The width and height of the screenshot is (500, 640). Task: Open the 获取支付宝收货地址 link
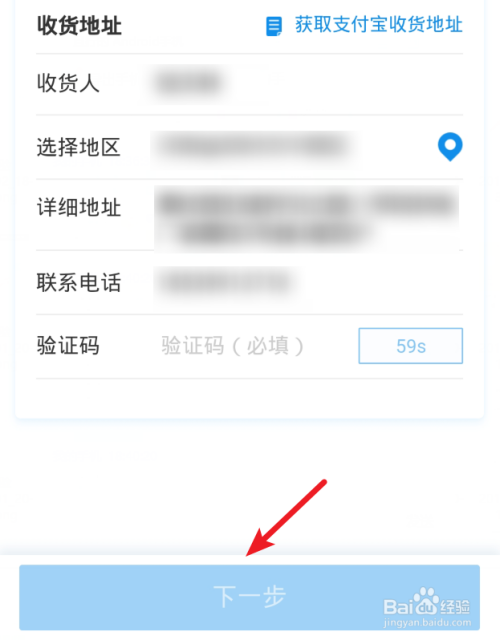[378, 25]
